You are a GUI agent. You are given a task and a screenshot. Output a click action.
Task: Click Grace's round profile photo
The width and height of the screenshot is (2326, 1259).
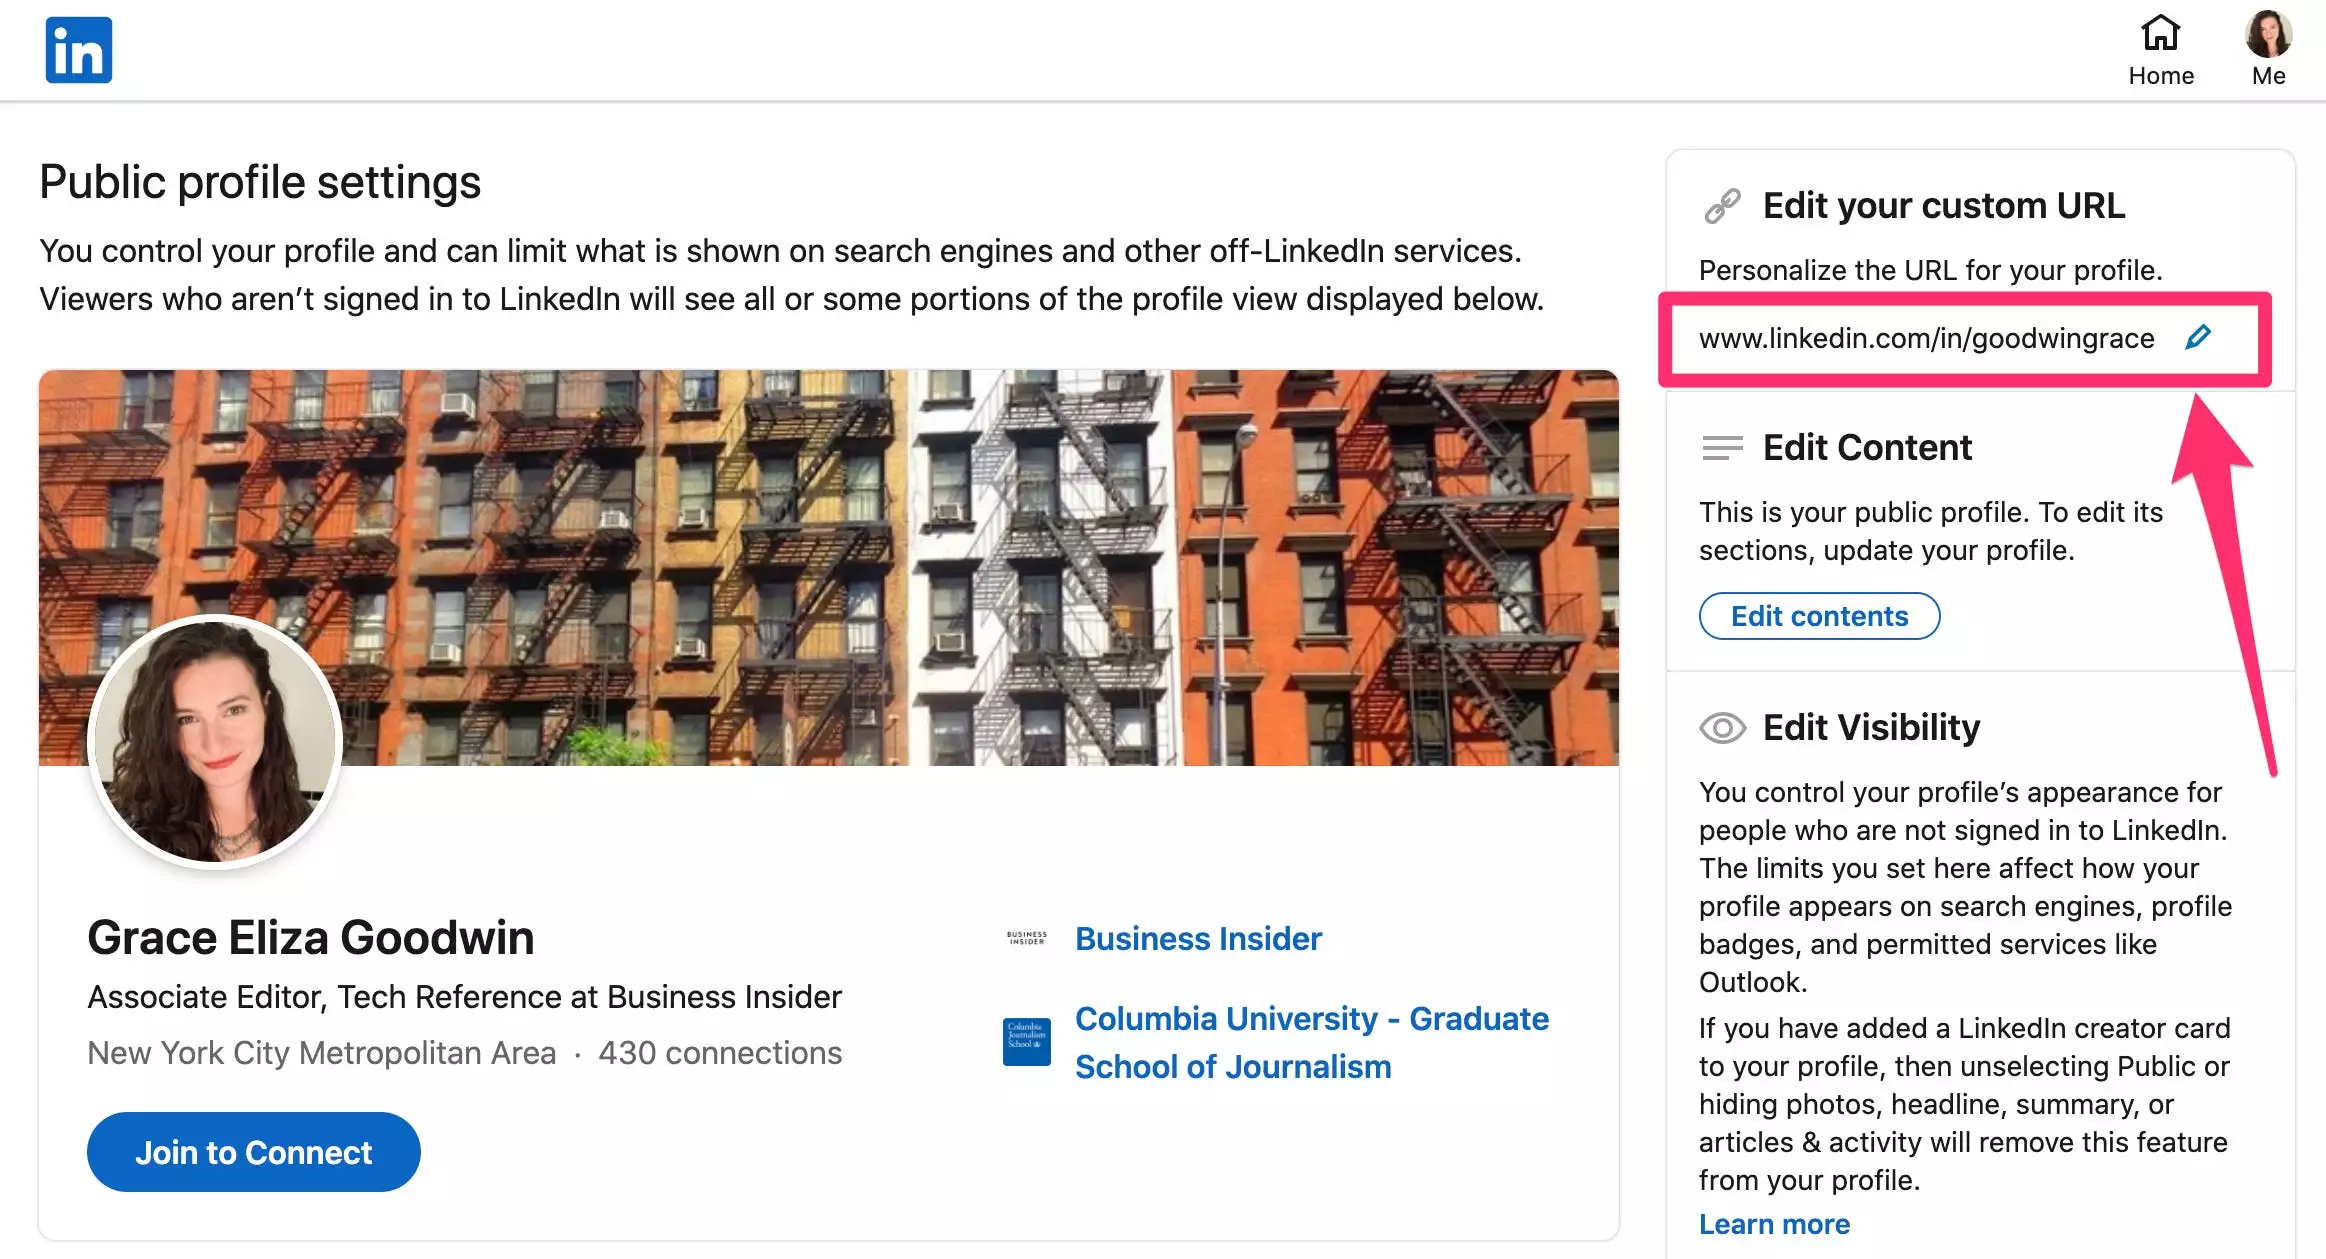[x=215, y=742]
